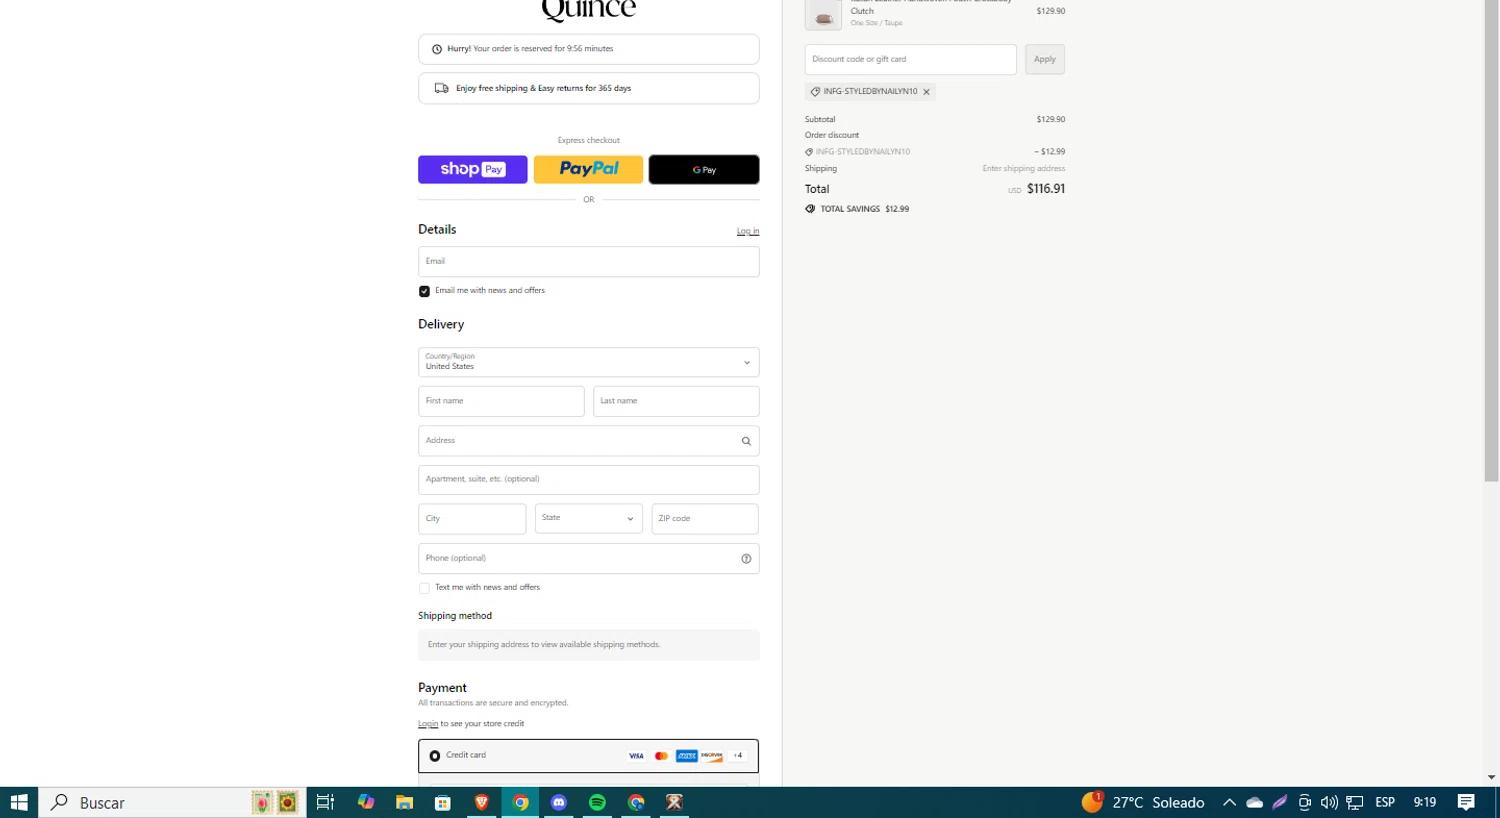The image size is (1500, 818).
Task: Select the Credit card radio option
Action: click(x=435, y=756)
